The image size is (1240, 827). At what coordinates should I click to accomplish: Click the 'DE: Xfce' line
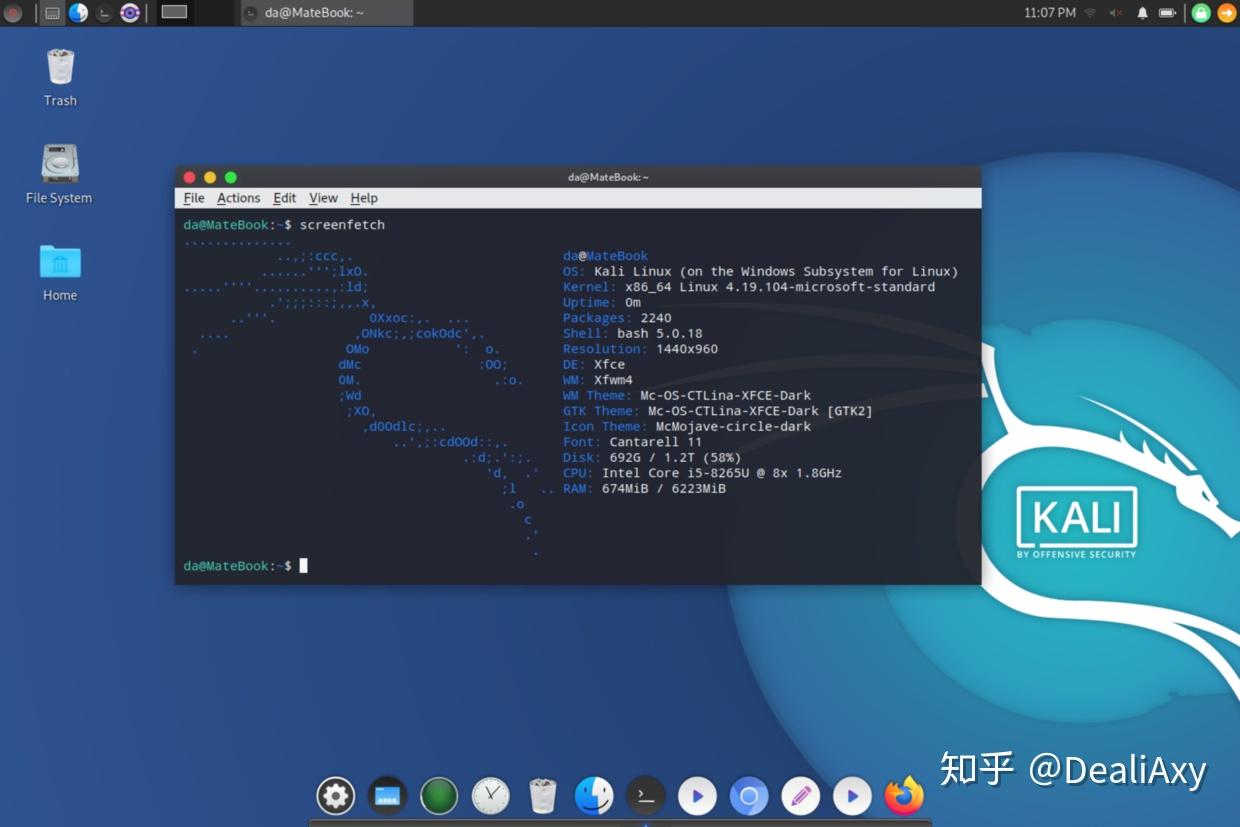594,364
